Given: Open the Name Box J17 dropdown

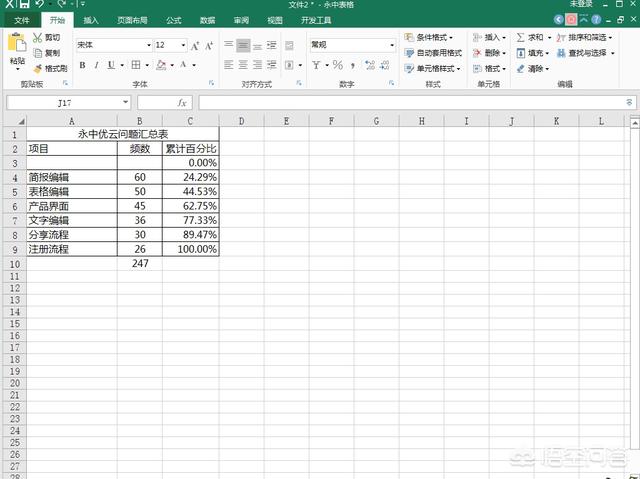Looking at the screenshot, I should [x=126, y=102].
